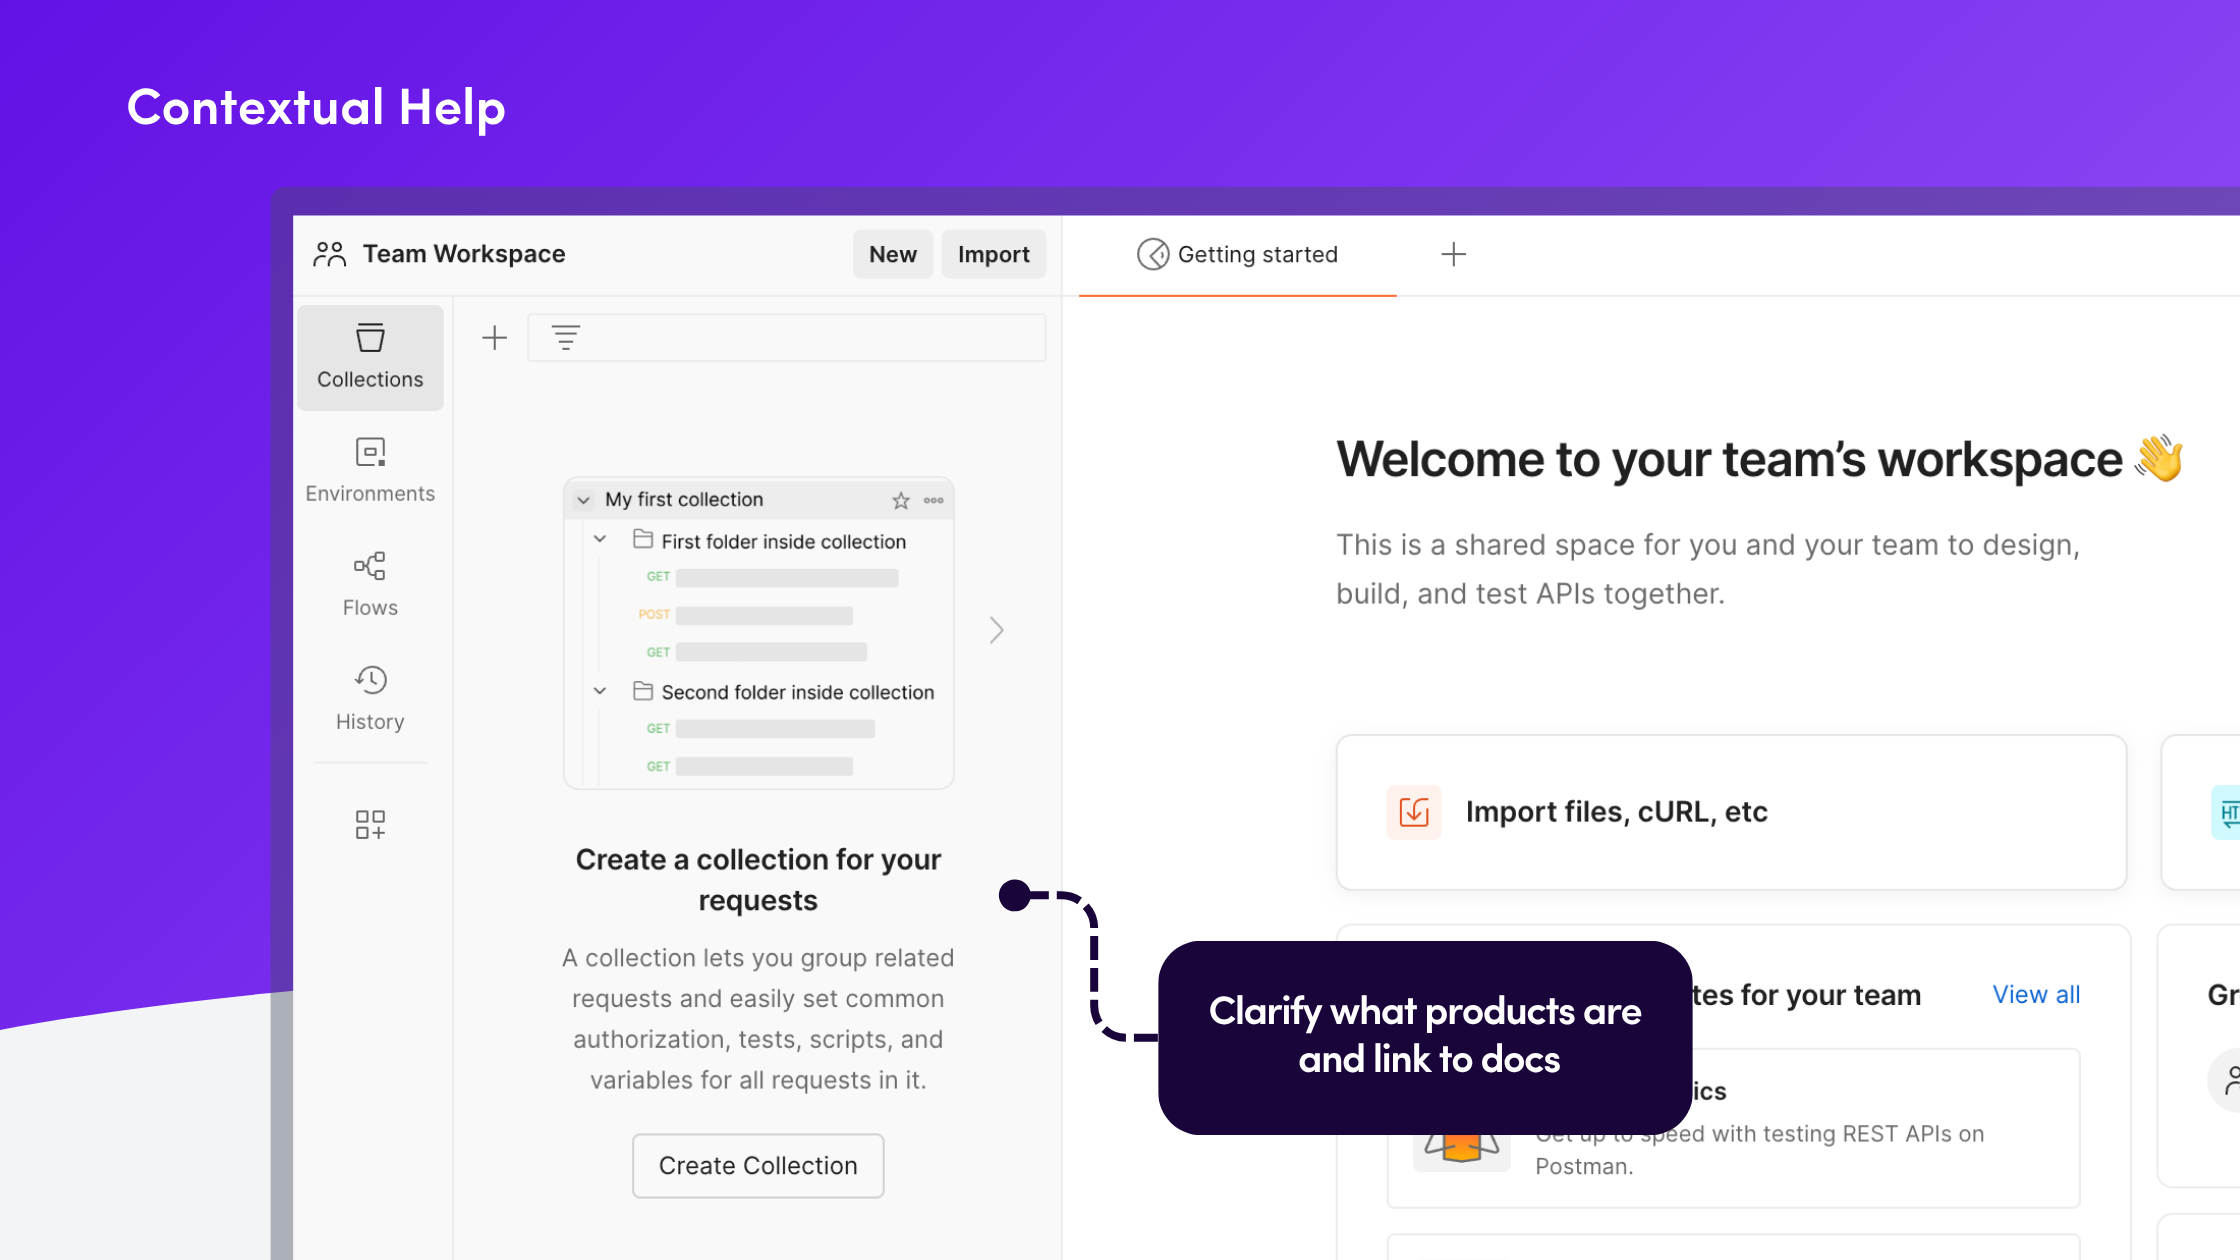Image resolution: width=2240 pixels, height=1260 pixels.
Task: Open the My first collection three-dot menu
Action: coord(934,500)
